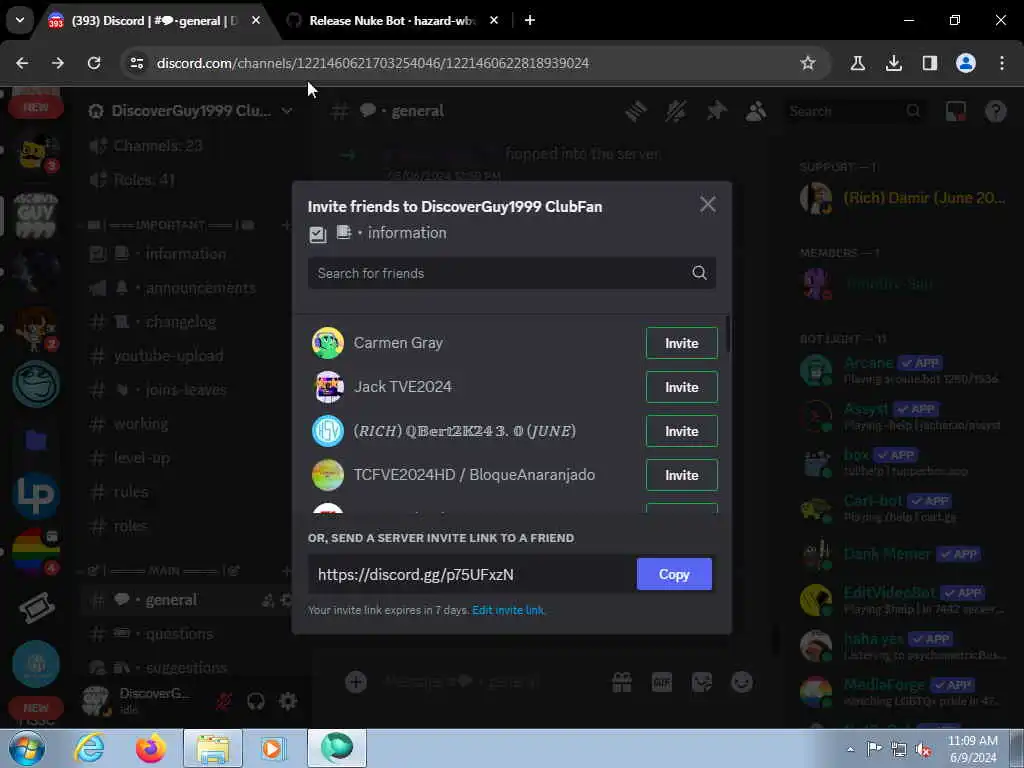Image resolution: width=1024 pixels, height=768 pixels.
Task: Go back to the previous page
Action: point(22,63)
